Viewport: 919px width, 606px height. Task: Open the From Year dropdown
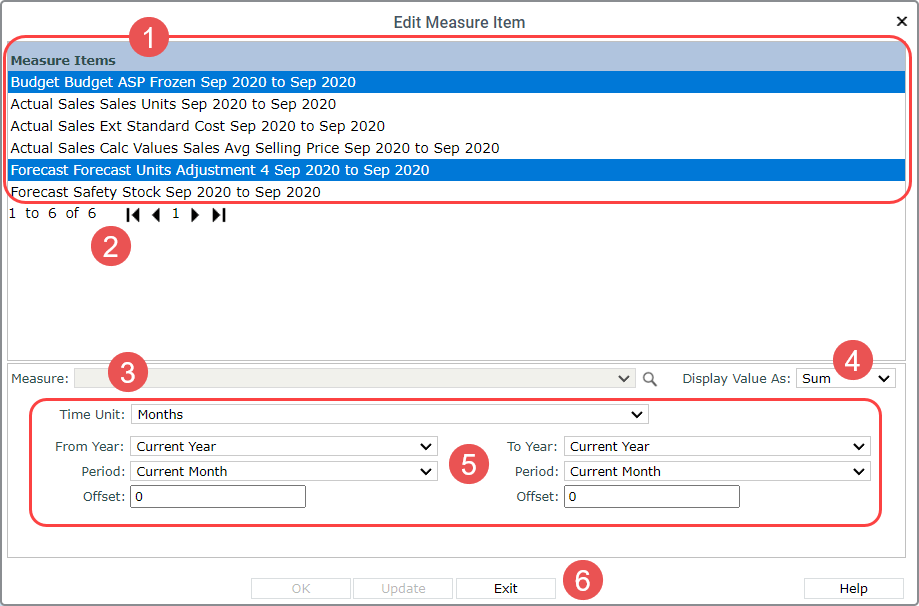pos(284,447)
